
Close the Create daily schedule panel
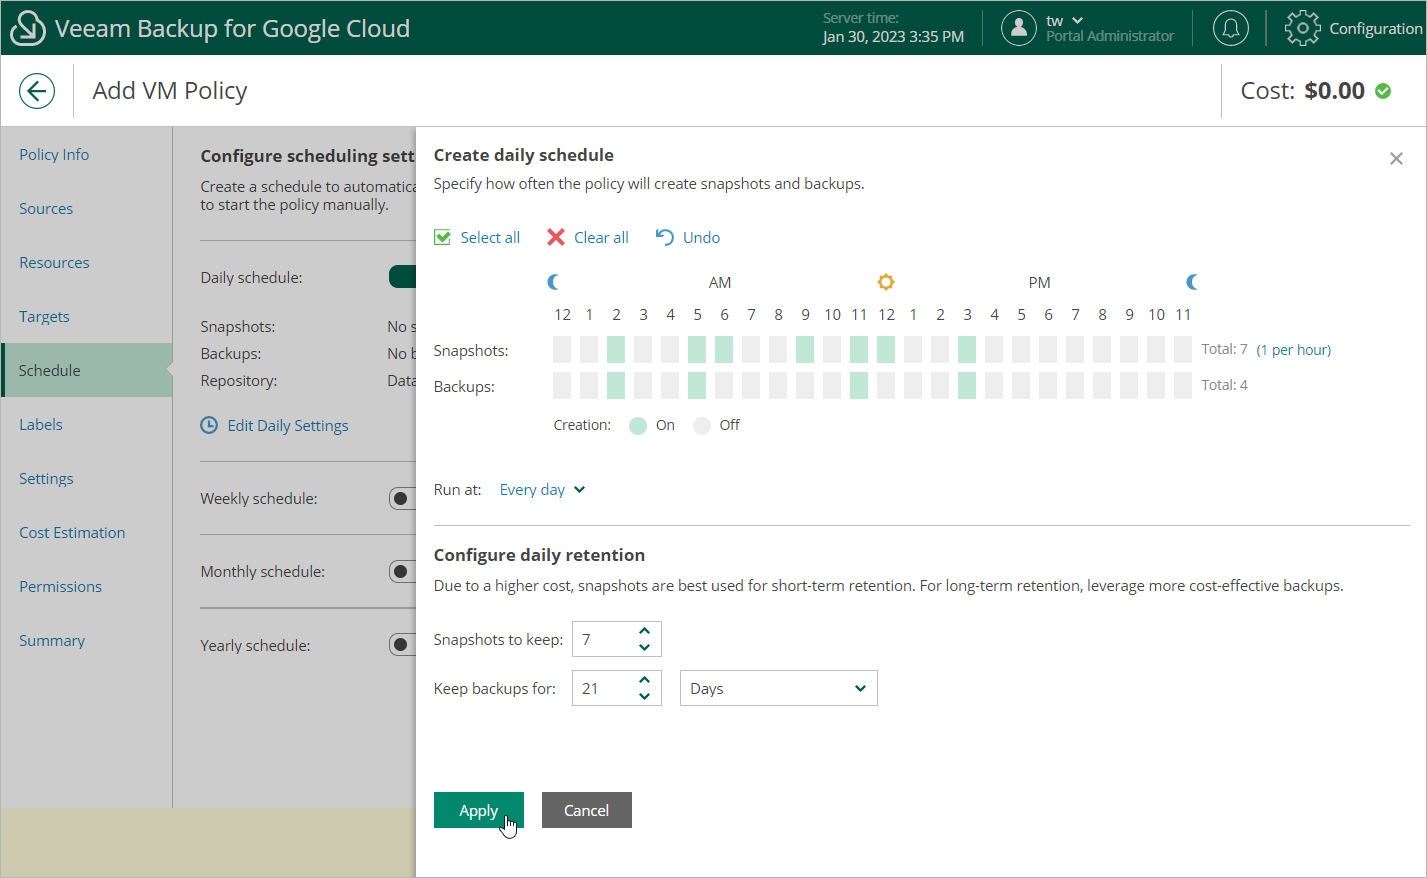click(1396, 159)
